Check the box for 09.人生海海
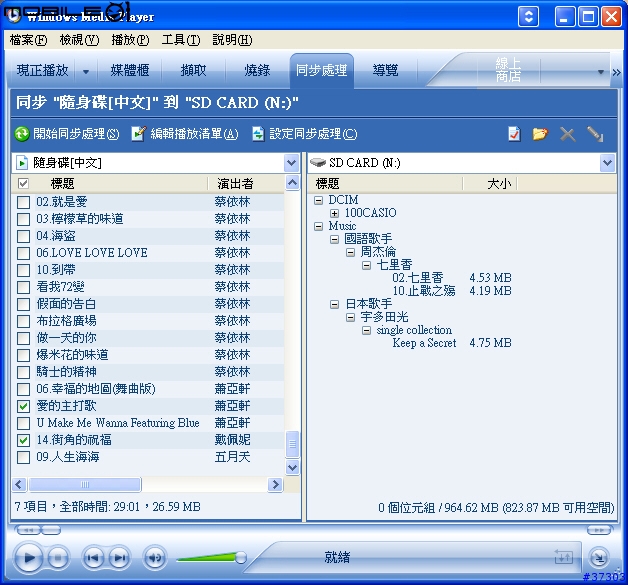Screen dimensions: 628x585 click(23, 457)
